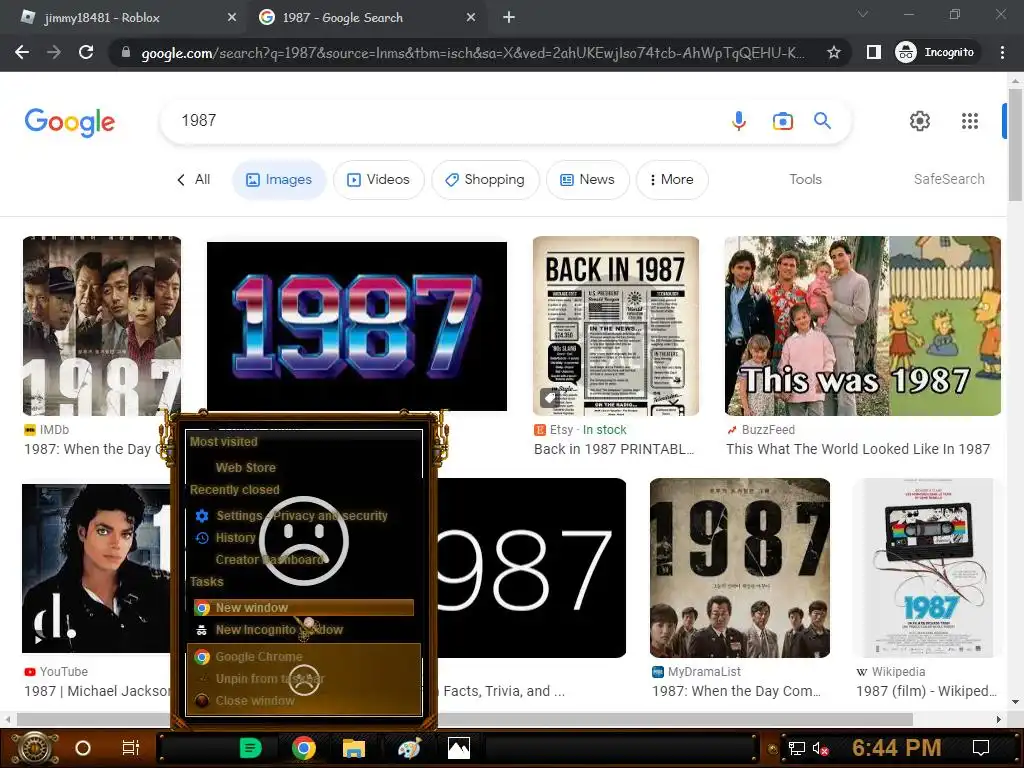
Task: Bookmark this page with the star icon
Action: pos(833,52)
